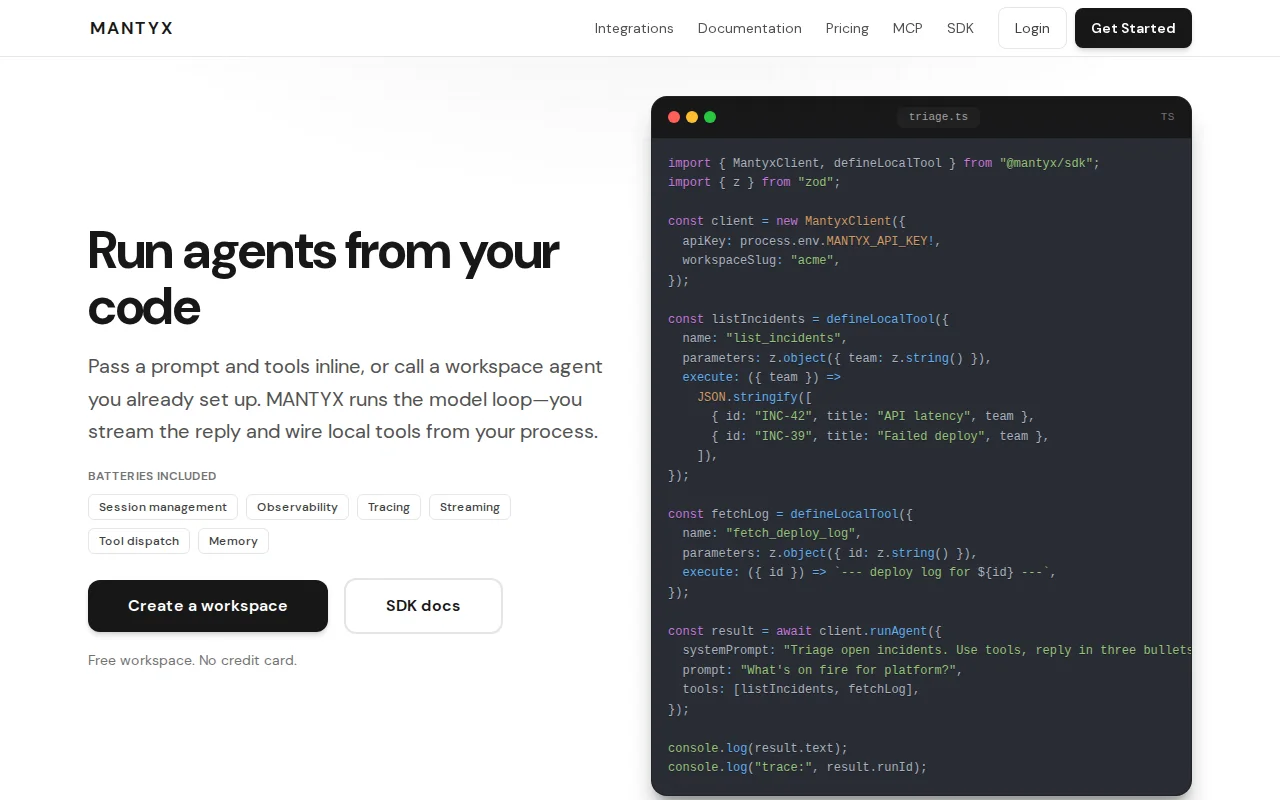Go to the Pricing page
Screen dimensions: 1280x800
(847, 28)
